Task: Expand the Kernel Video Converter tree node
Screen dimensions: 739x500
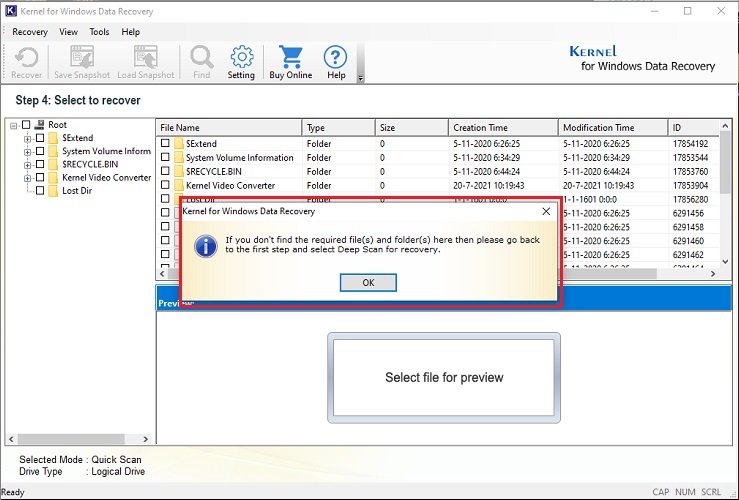Action: coord(27,178)
